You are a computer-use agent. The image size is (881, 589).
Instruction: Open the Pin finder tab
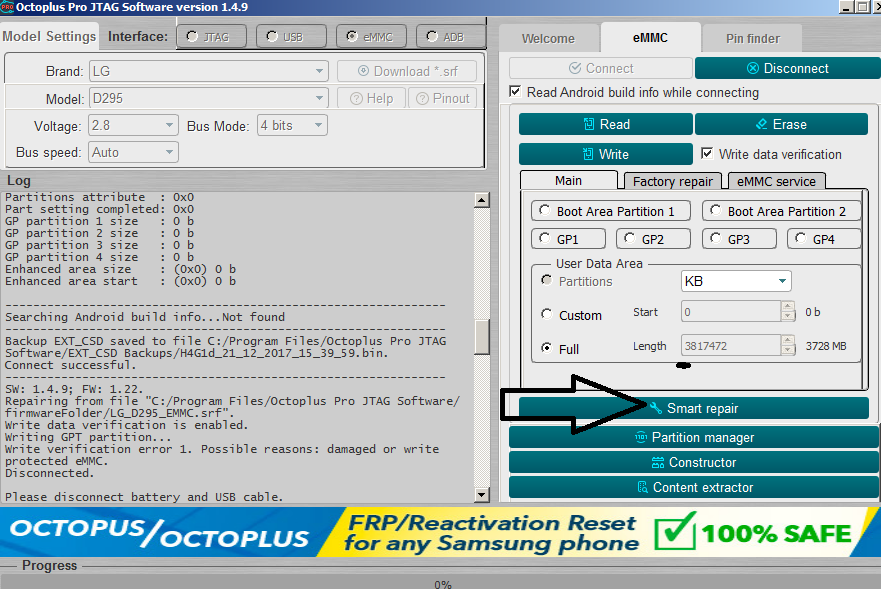(x=753, y=39)
